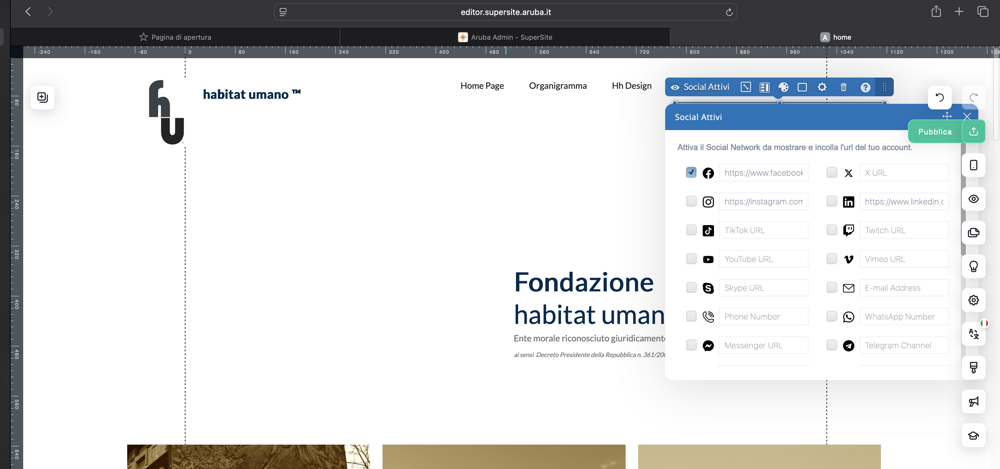Close the Social Attivi panel
1000x469 pixels.
967,116
